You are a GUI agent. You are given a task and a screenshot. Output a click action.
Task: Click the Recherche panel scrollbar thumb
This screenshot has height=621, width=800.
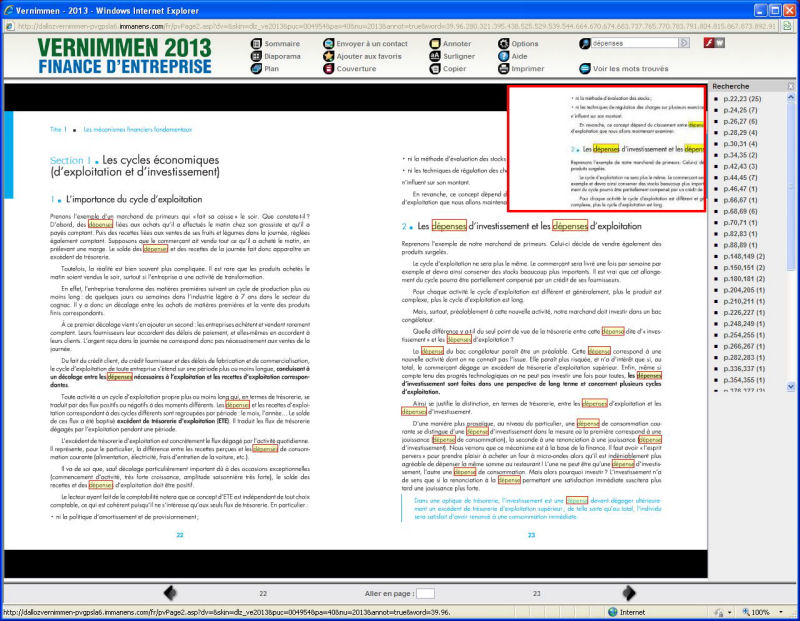point(791,186)
